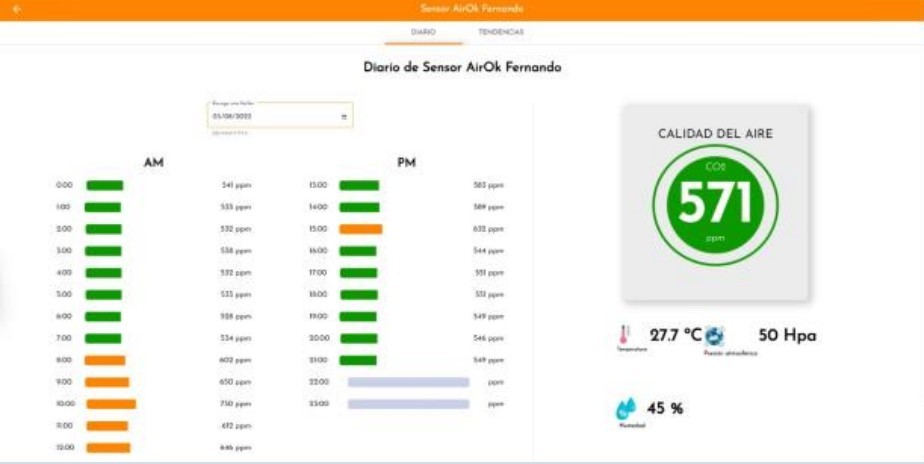This screenshot has width=924, height=464.
Task: Select the orange bar for 10:00 AM
Action: [x=111, y=404]
